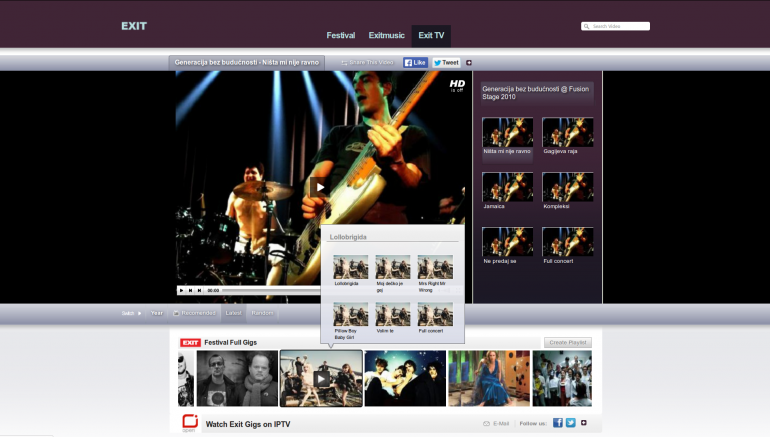Open the sidebar 'Full concert' thumbnail

[568, 242]
